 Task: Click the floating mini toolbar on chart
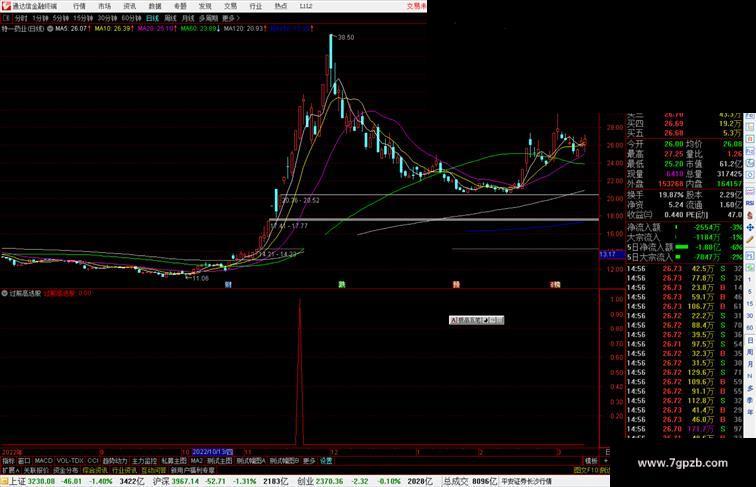tap(476, 320)
